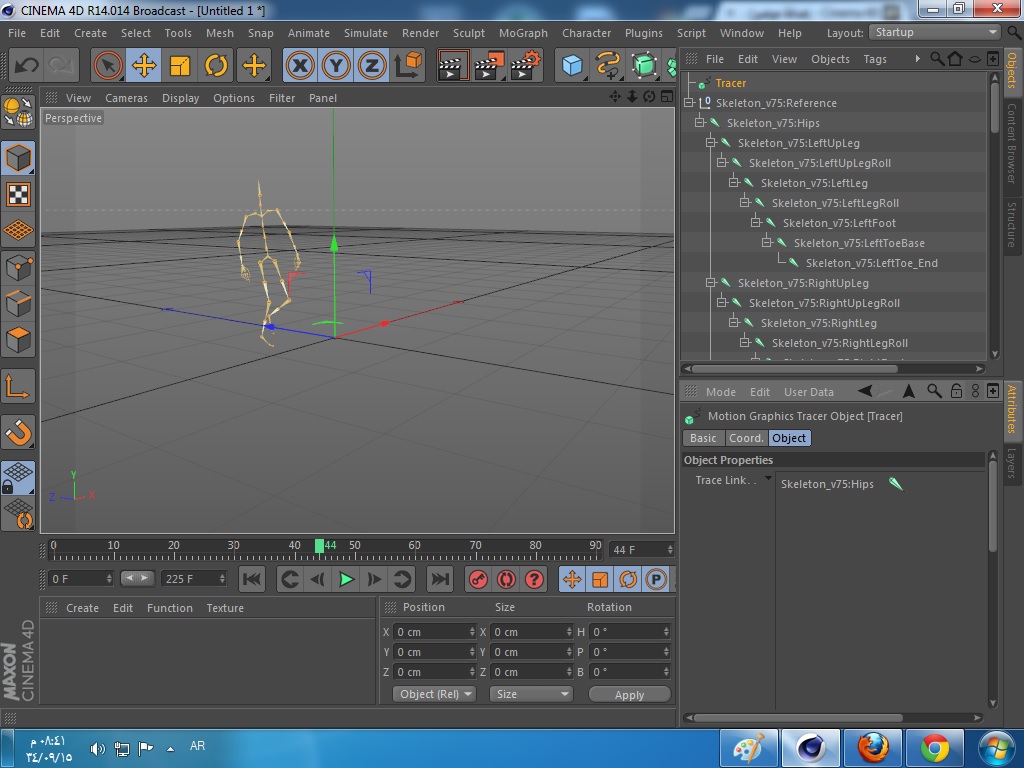Open Firefox from the taskbar
The width and height of the screenshot is (1024, 768).
(872, 748)
